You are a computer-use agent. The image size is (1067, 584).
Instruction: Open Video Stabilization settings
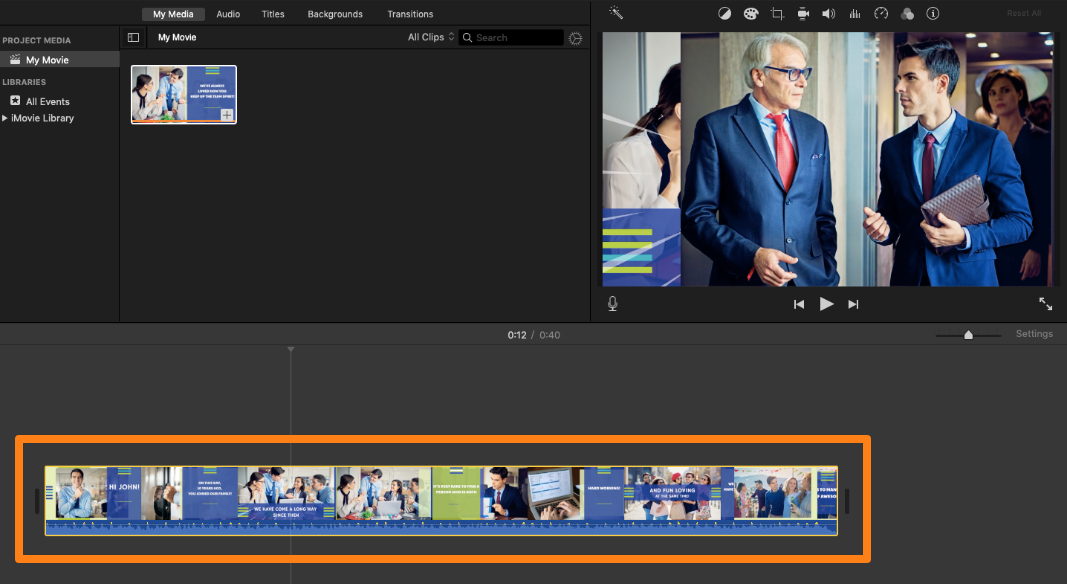[801, 13]
